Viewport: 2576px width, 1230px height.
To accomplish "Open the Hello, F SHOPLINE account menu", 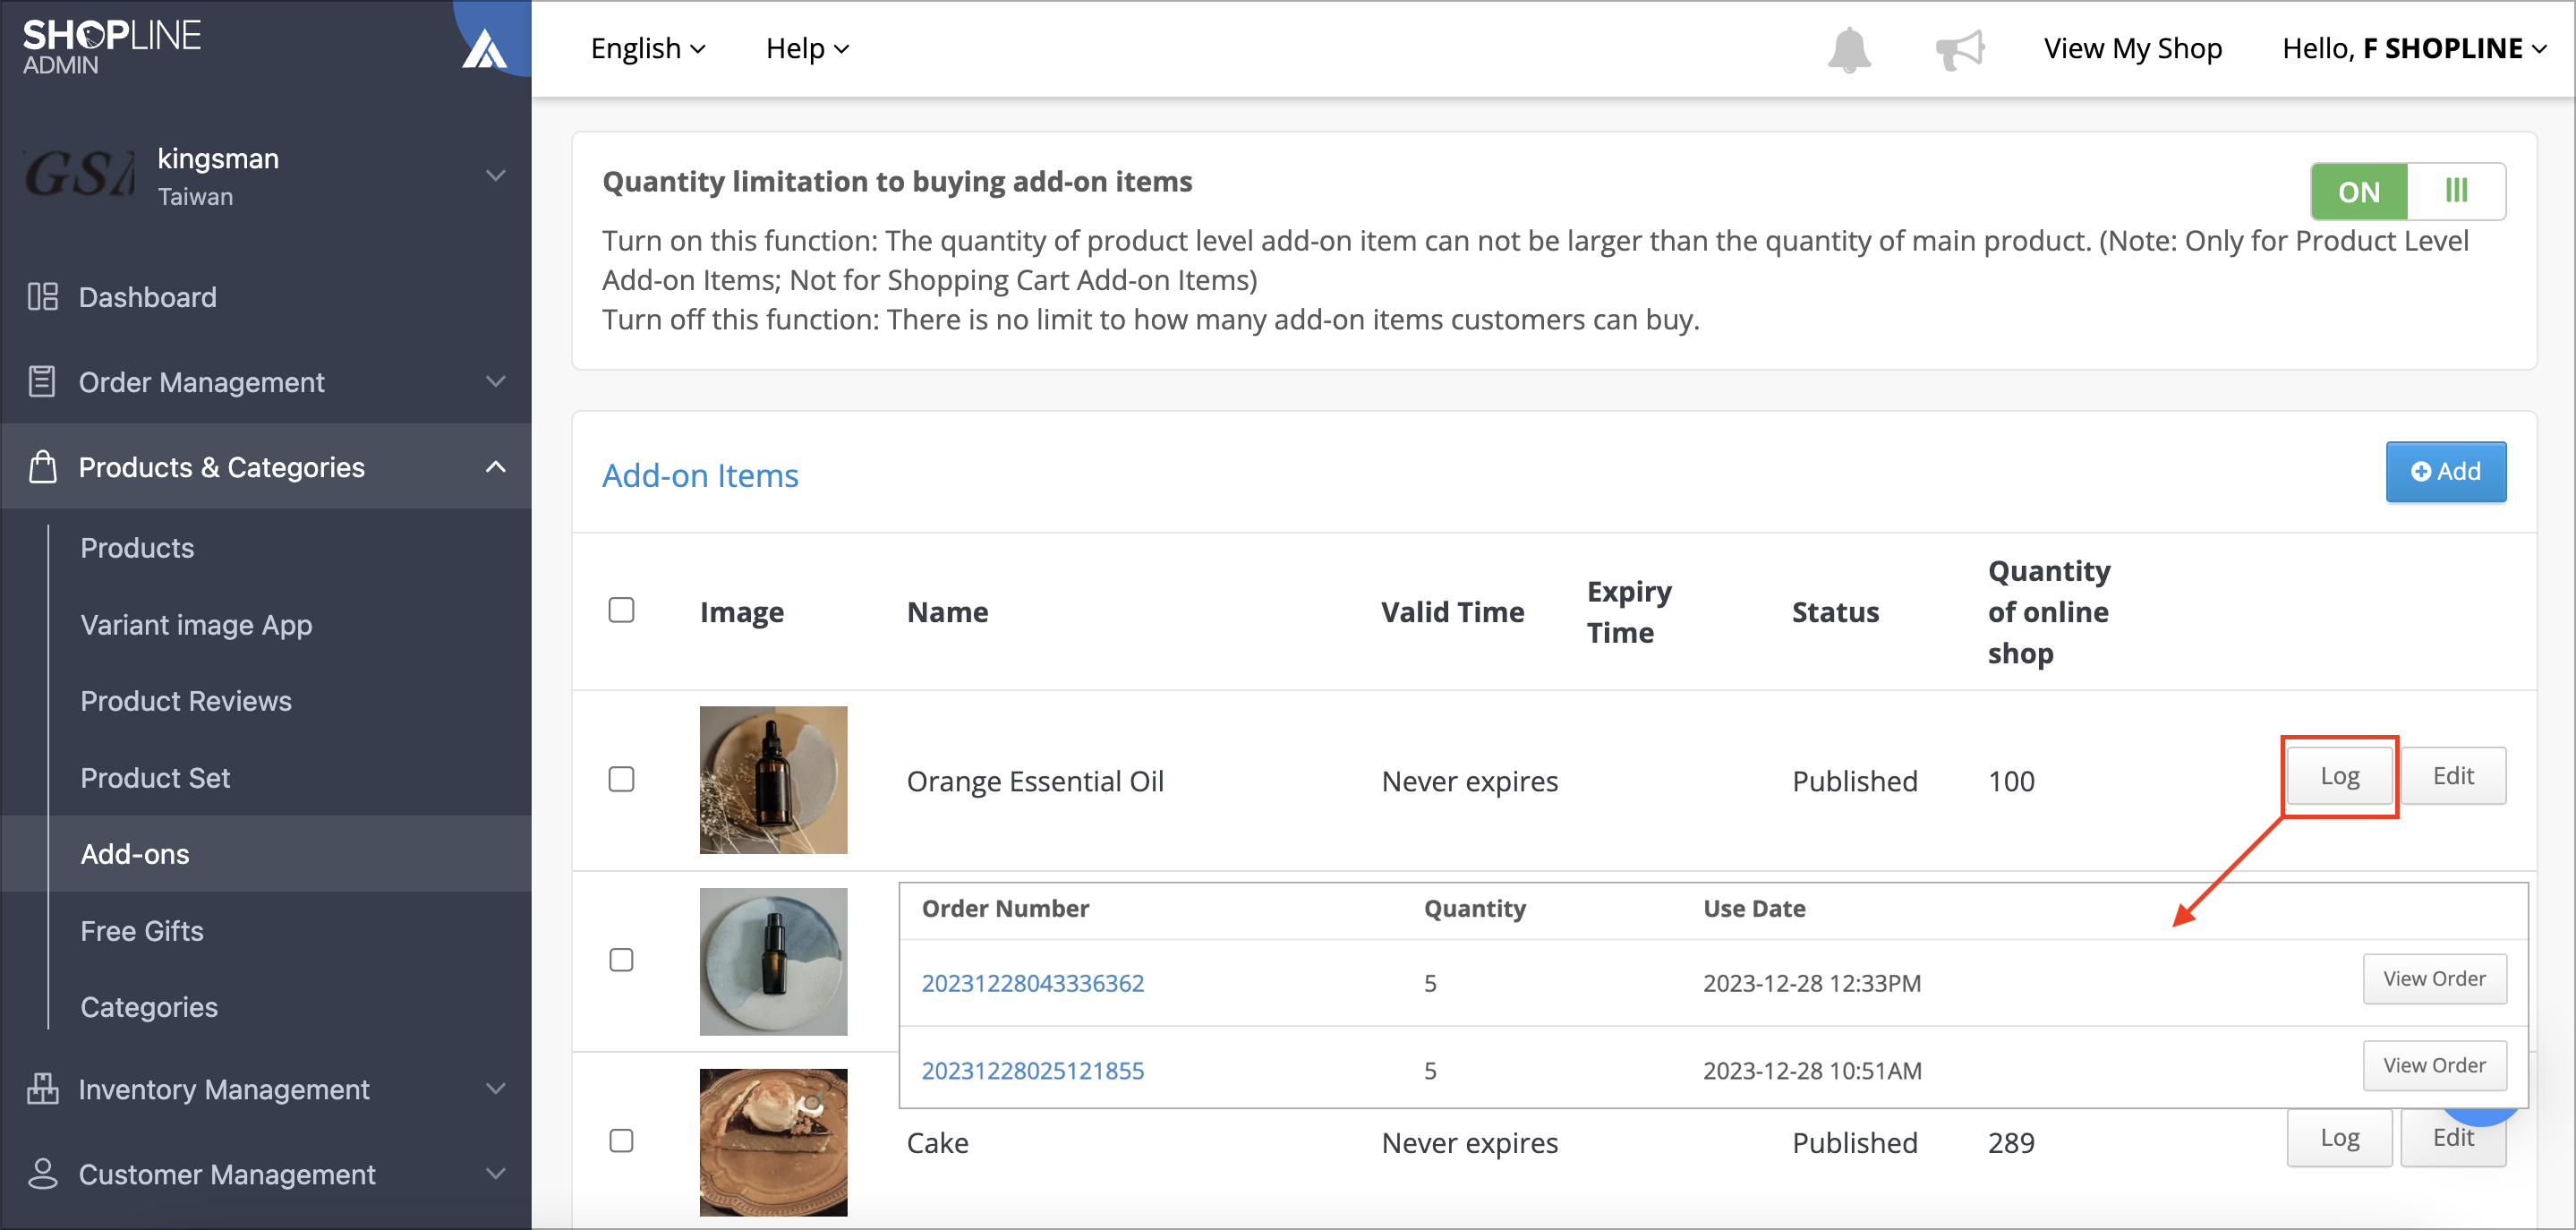I will click(x=2414, y=48).
